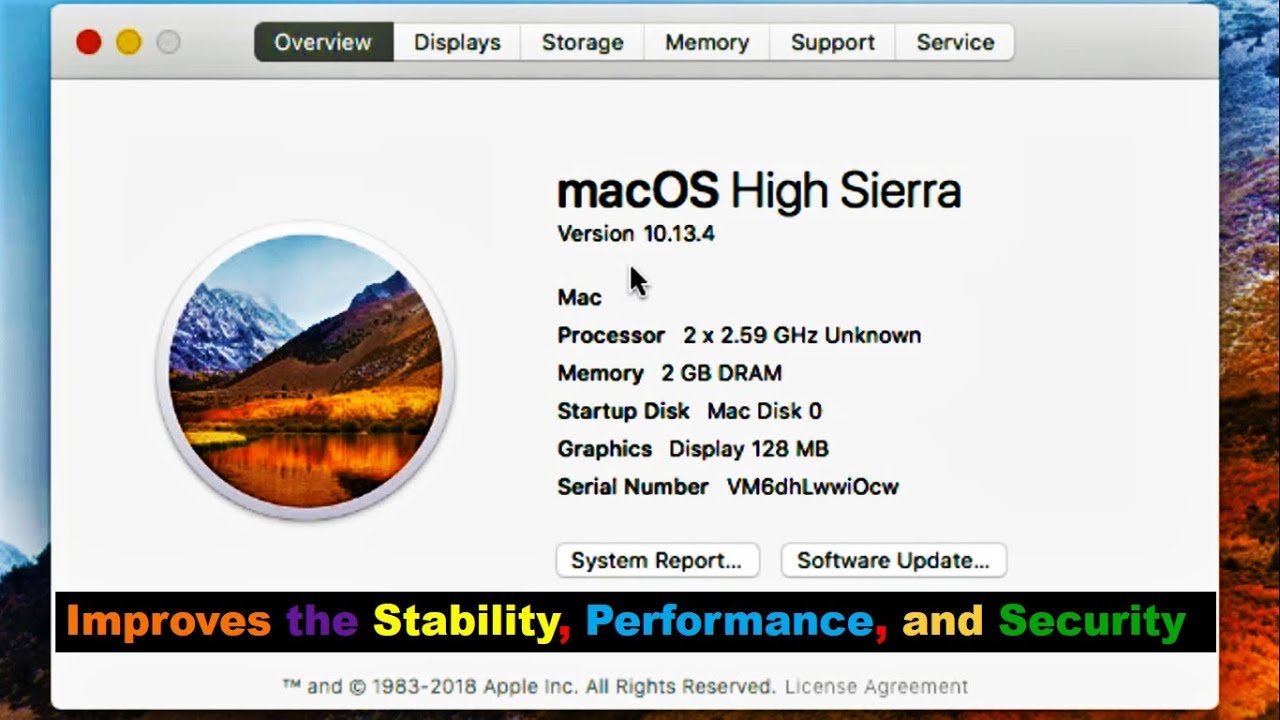Click the Version 10.13.4 text
The width and height of the screenshot is (1280, 720).
click(636, 234)
